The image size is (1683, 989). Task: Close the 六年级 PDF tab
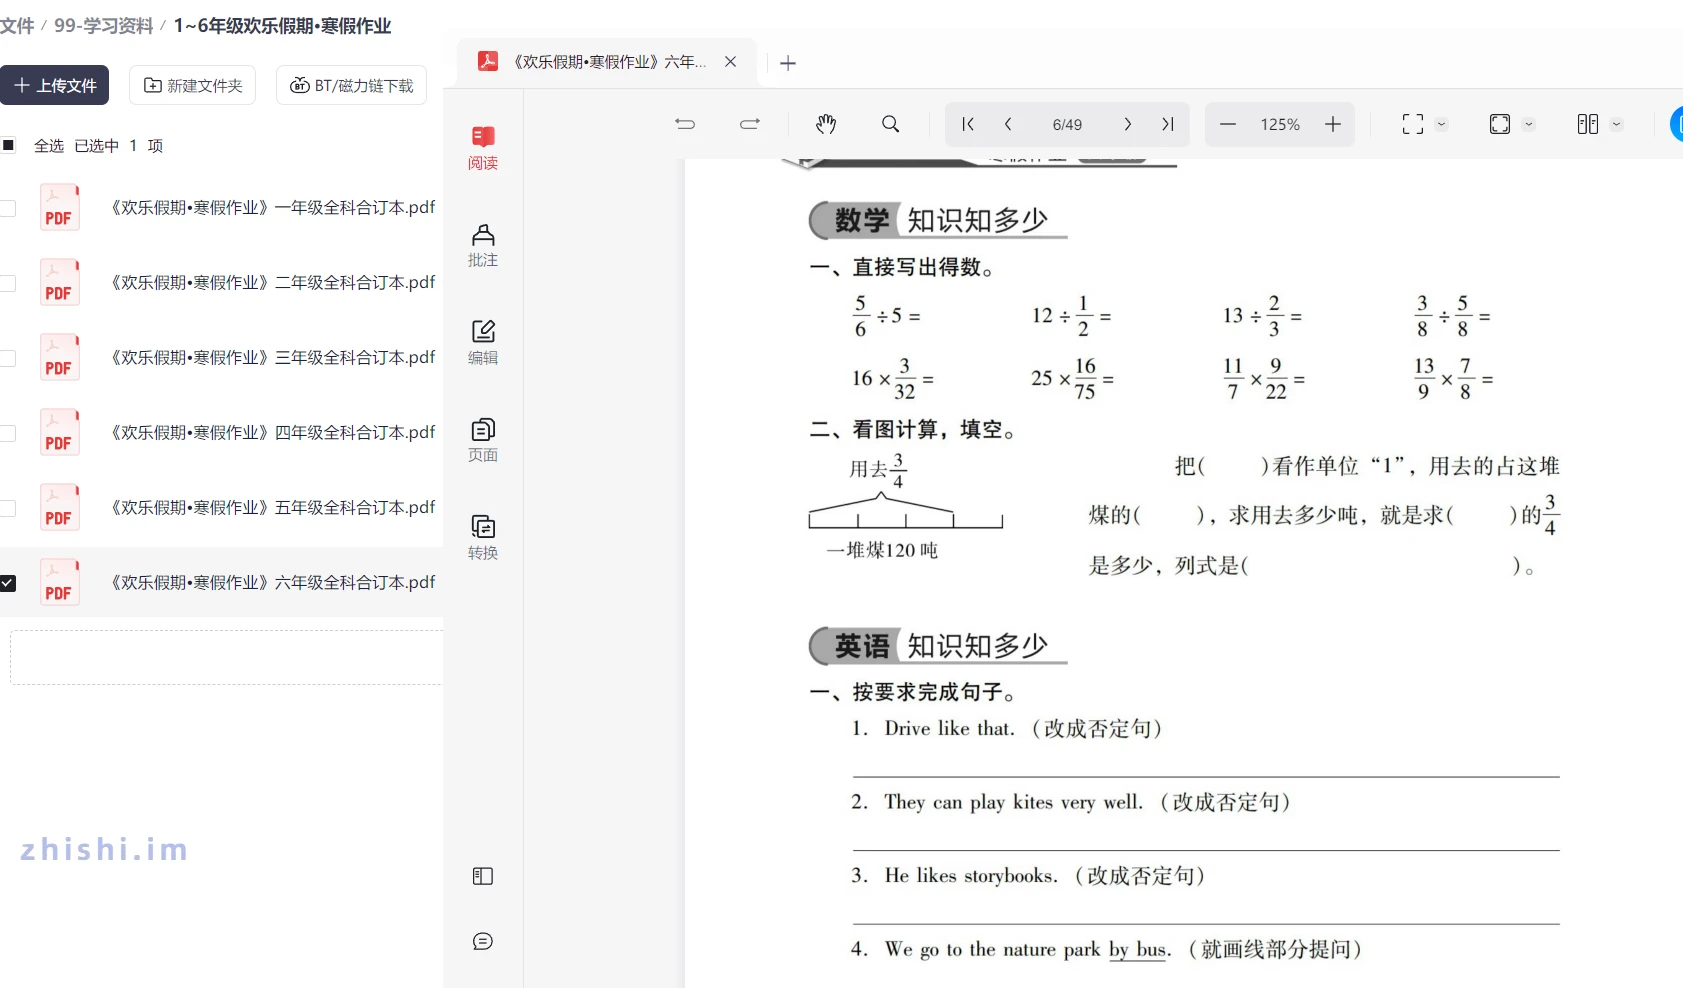[x=731, y=62]
